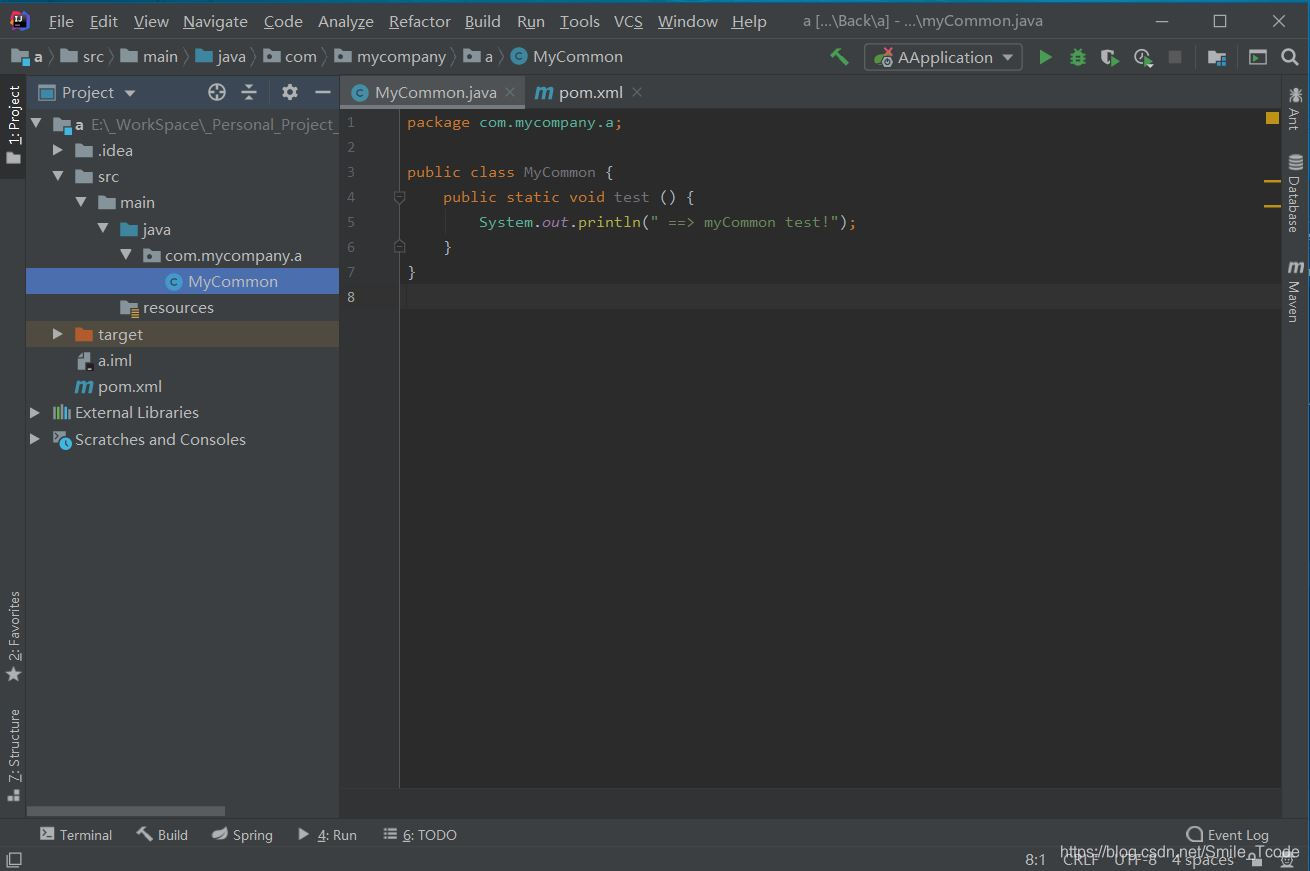This screenshot has height=871, width=1310.
Task: Click the 8:1 caret position in status bar
Action: [1035, 860]
